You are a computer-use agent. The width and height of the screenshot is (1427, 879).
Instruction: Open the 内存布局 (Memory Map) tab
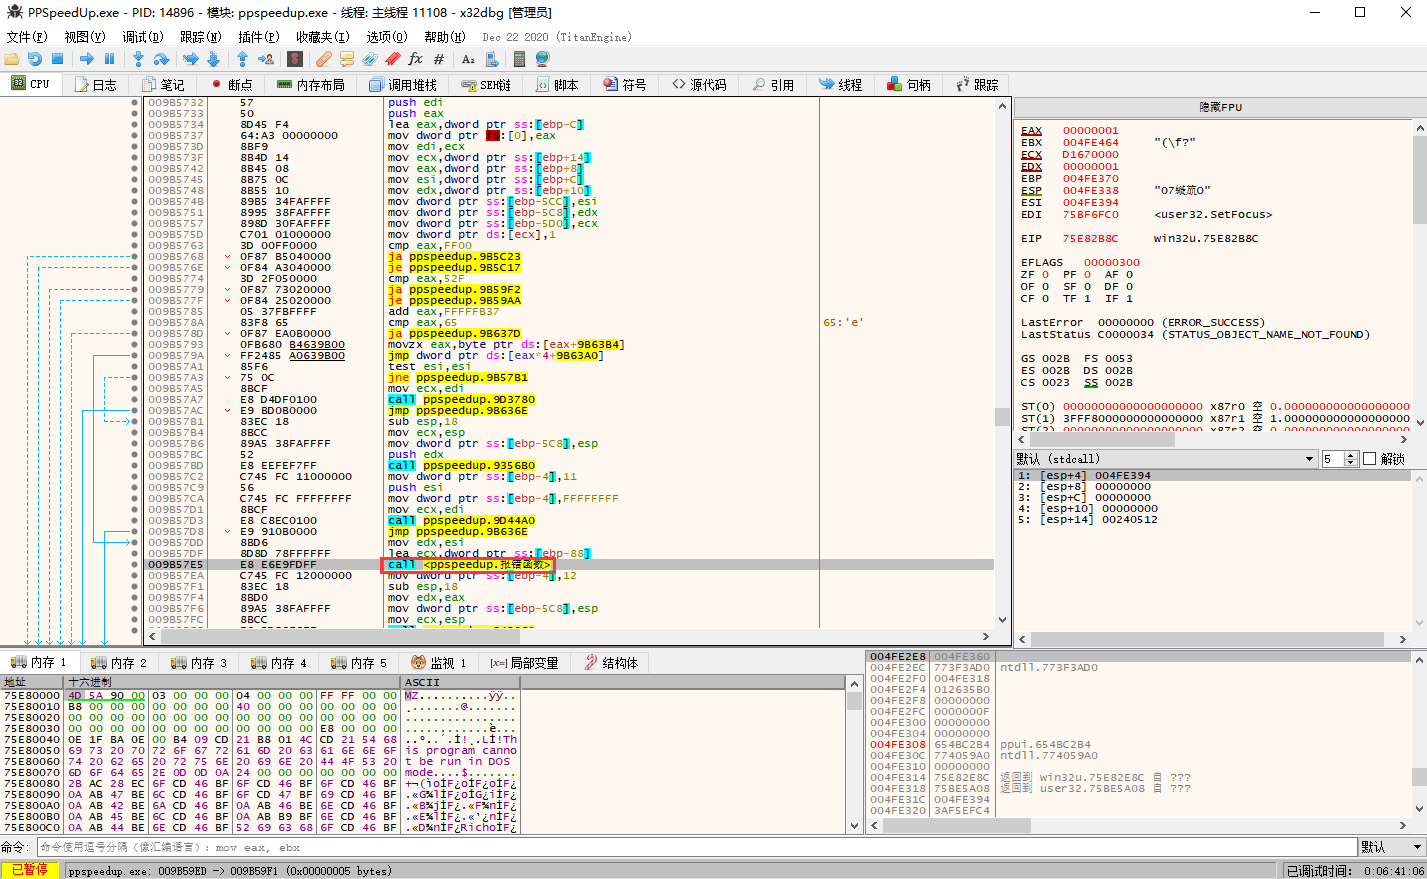tap(311, 84)
